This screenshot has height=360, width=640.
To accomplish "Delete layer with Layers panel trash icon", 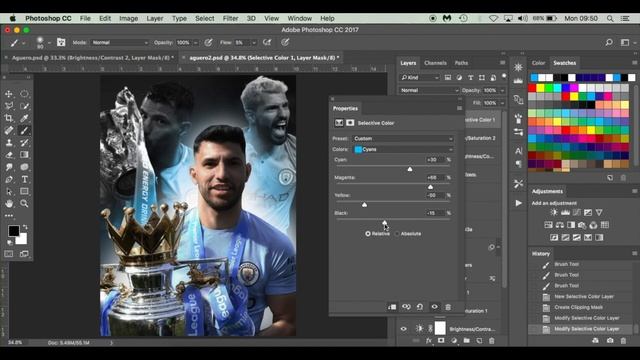I will pyautogui.click(x=492, y=340).
